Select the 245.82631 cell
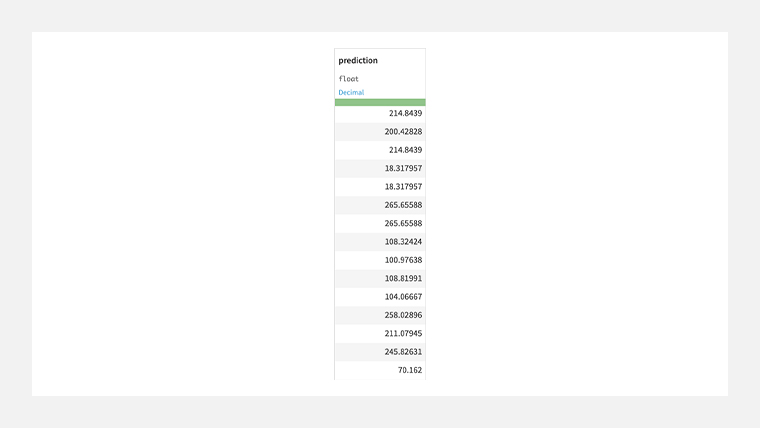The width and height of the screenshot is (760, 428). [380, 352]
